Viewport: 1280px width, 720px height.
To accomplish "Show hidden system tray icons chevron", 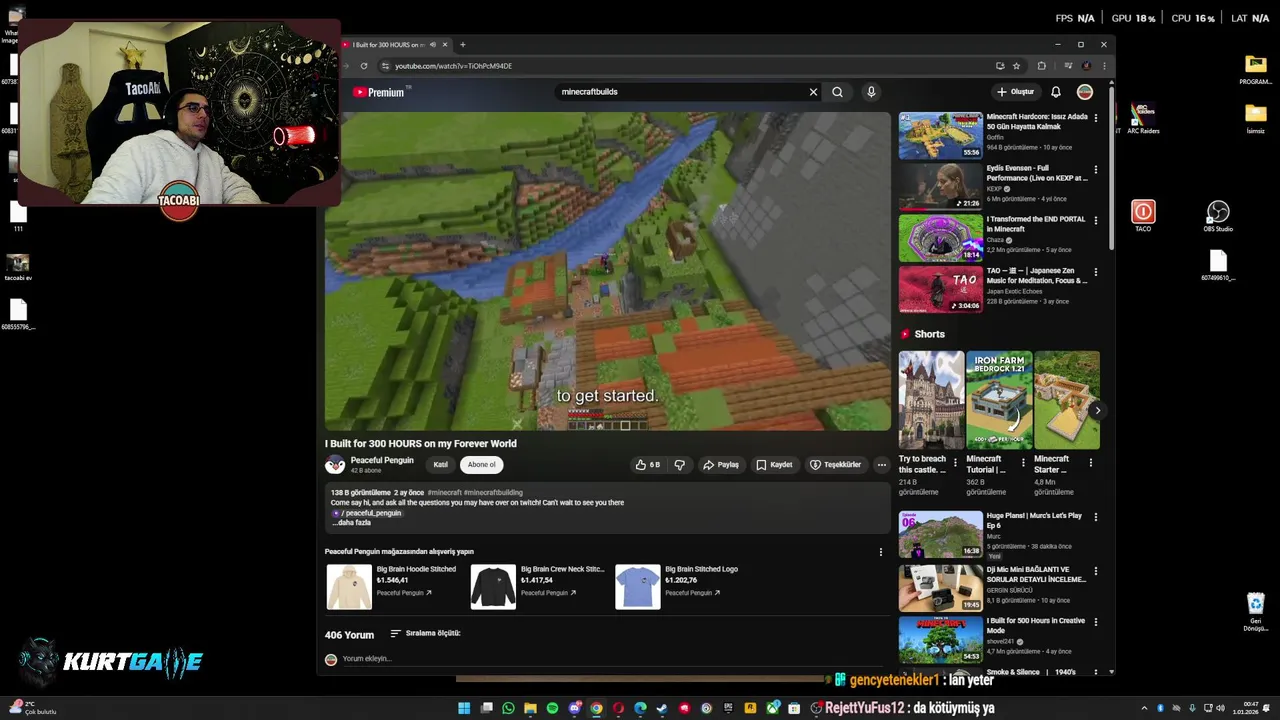I will (x=1146, y=708).
